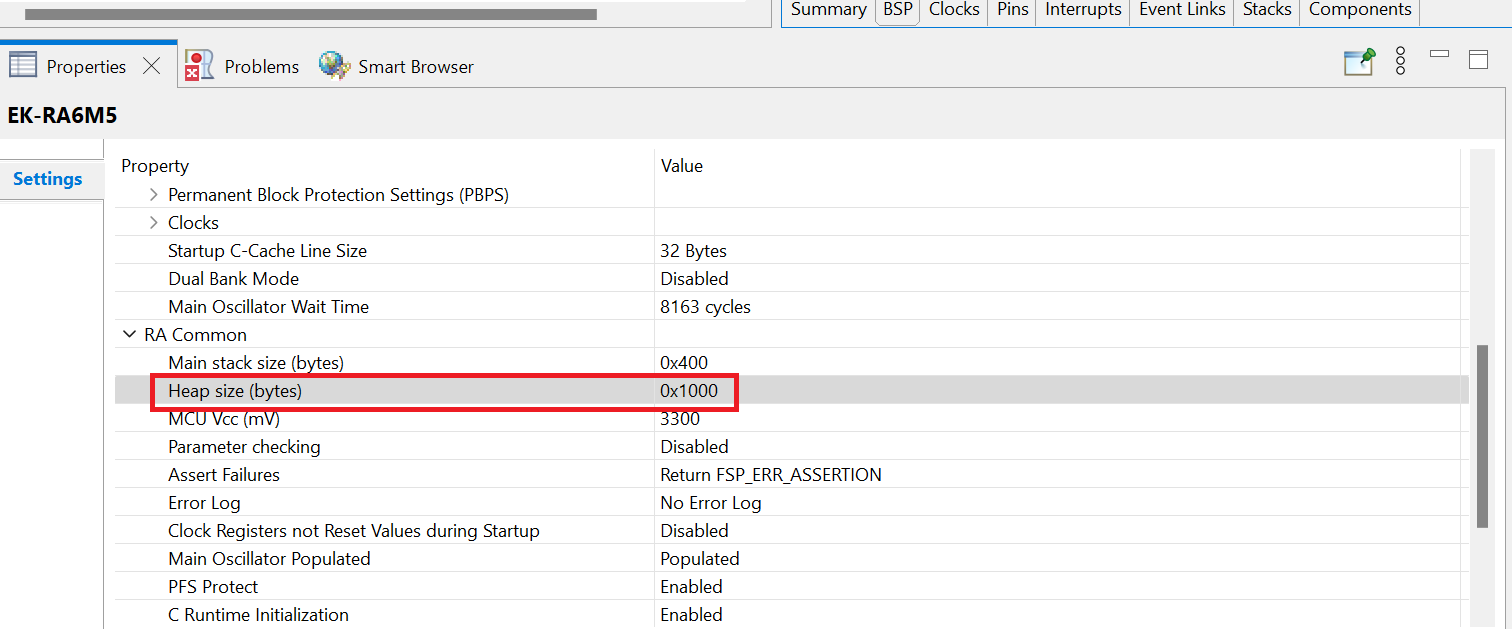Click the No Error Log value
1512x629 pixels.
click(x=711, y=503)
